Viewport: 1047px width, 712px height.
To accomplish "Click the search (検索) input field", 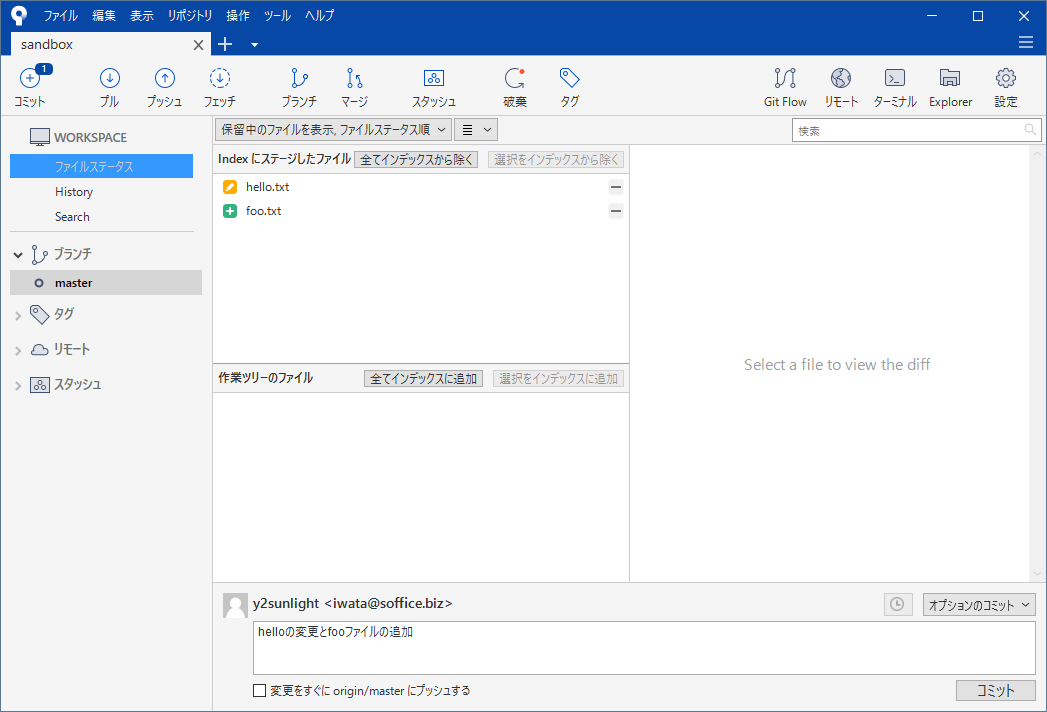I will coord(908,130).
